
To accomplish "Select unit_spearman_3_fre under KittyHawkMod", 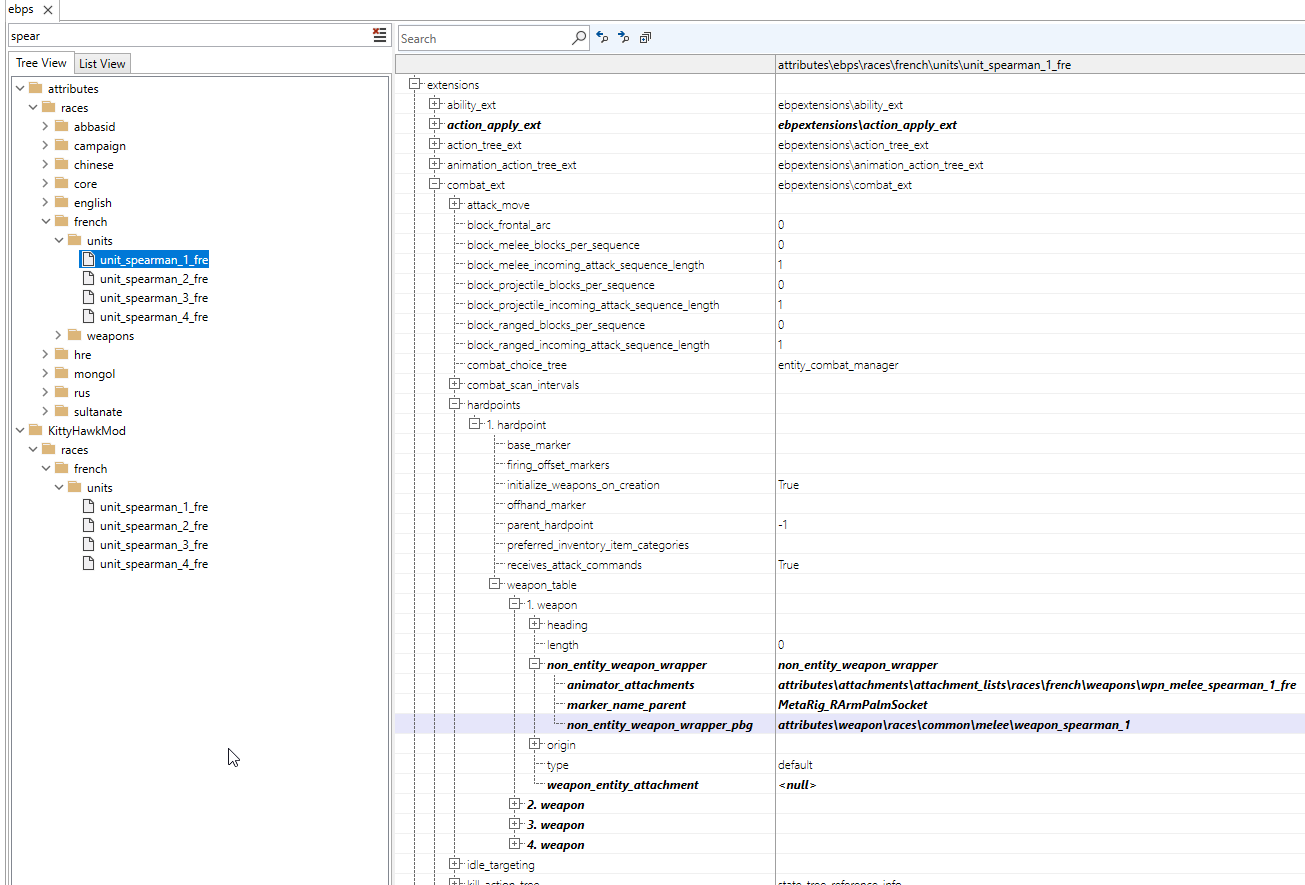I will coord(154,545).
